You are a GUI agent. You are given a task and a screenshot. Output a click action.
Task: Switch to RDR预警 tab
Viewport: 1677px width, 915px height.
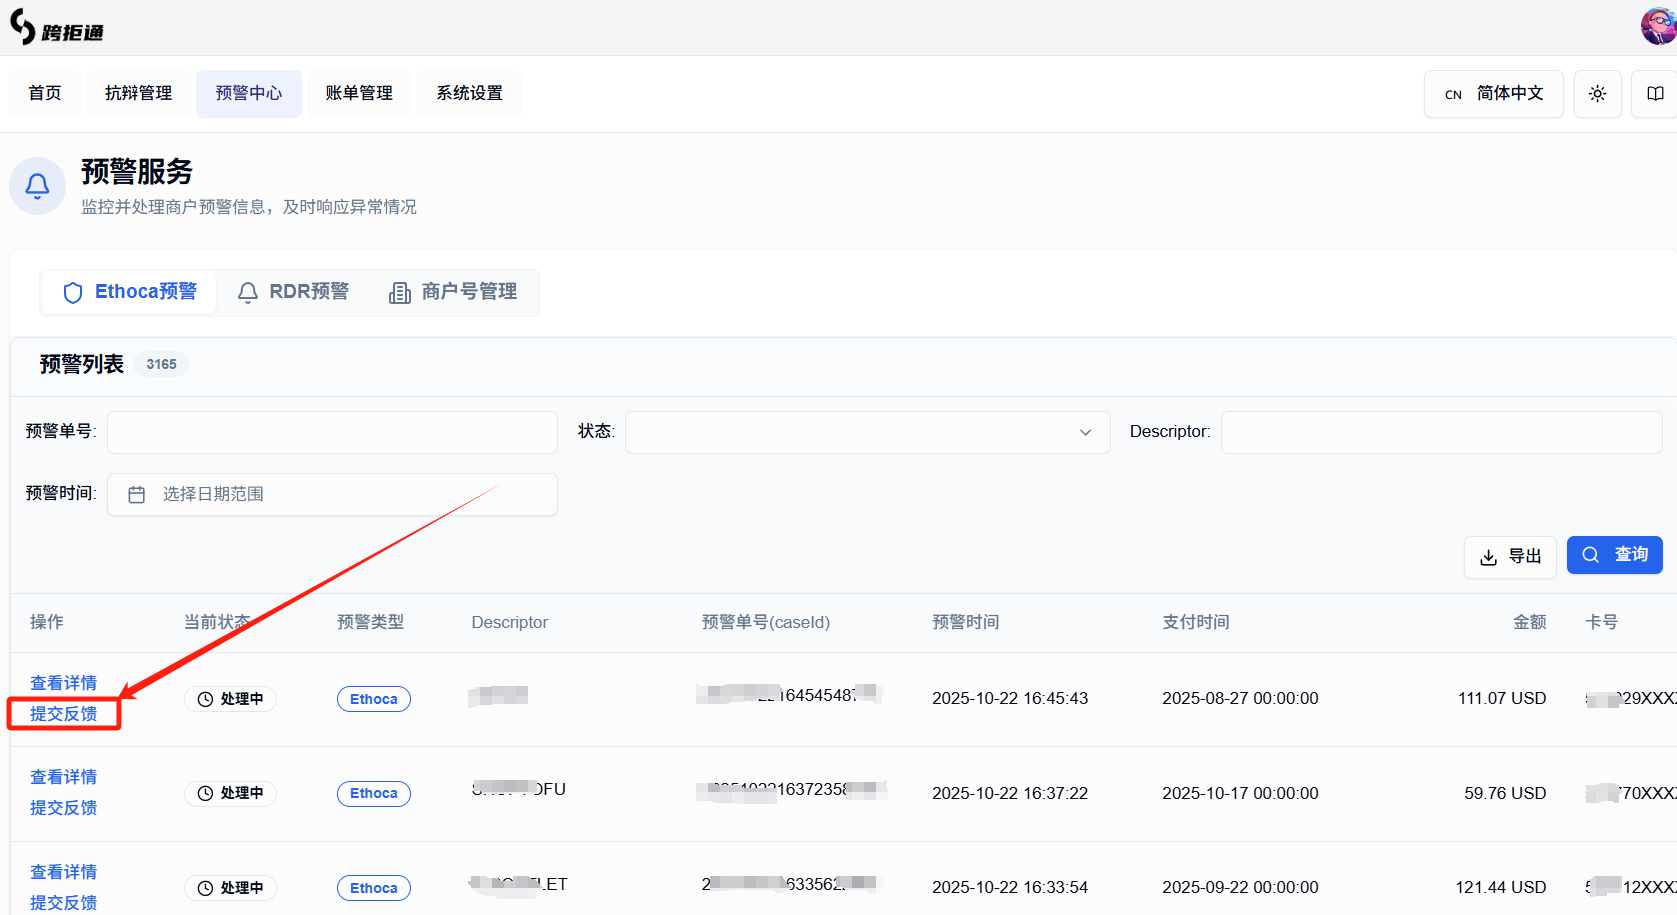pyautogui.click(x=293, y=292)
